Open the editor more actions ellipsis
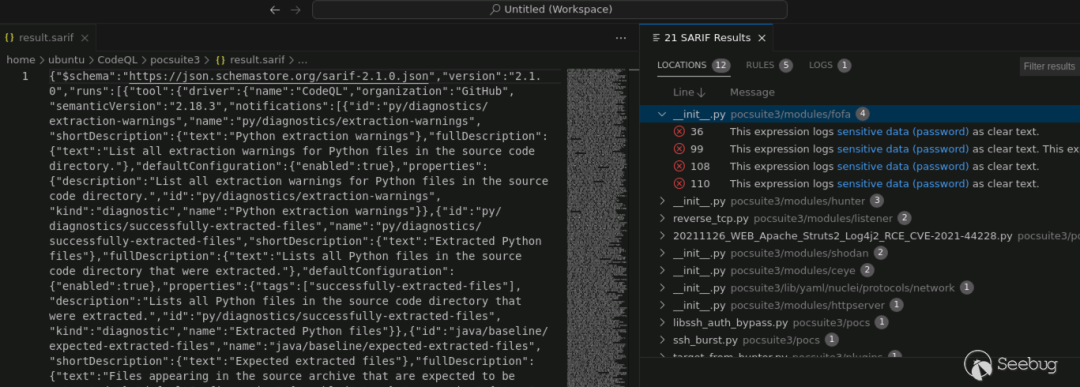The image size is (1080, 387). coord(621,38)
